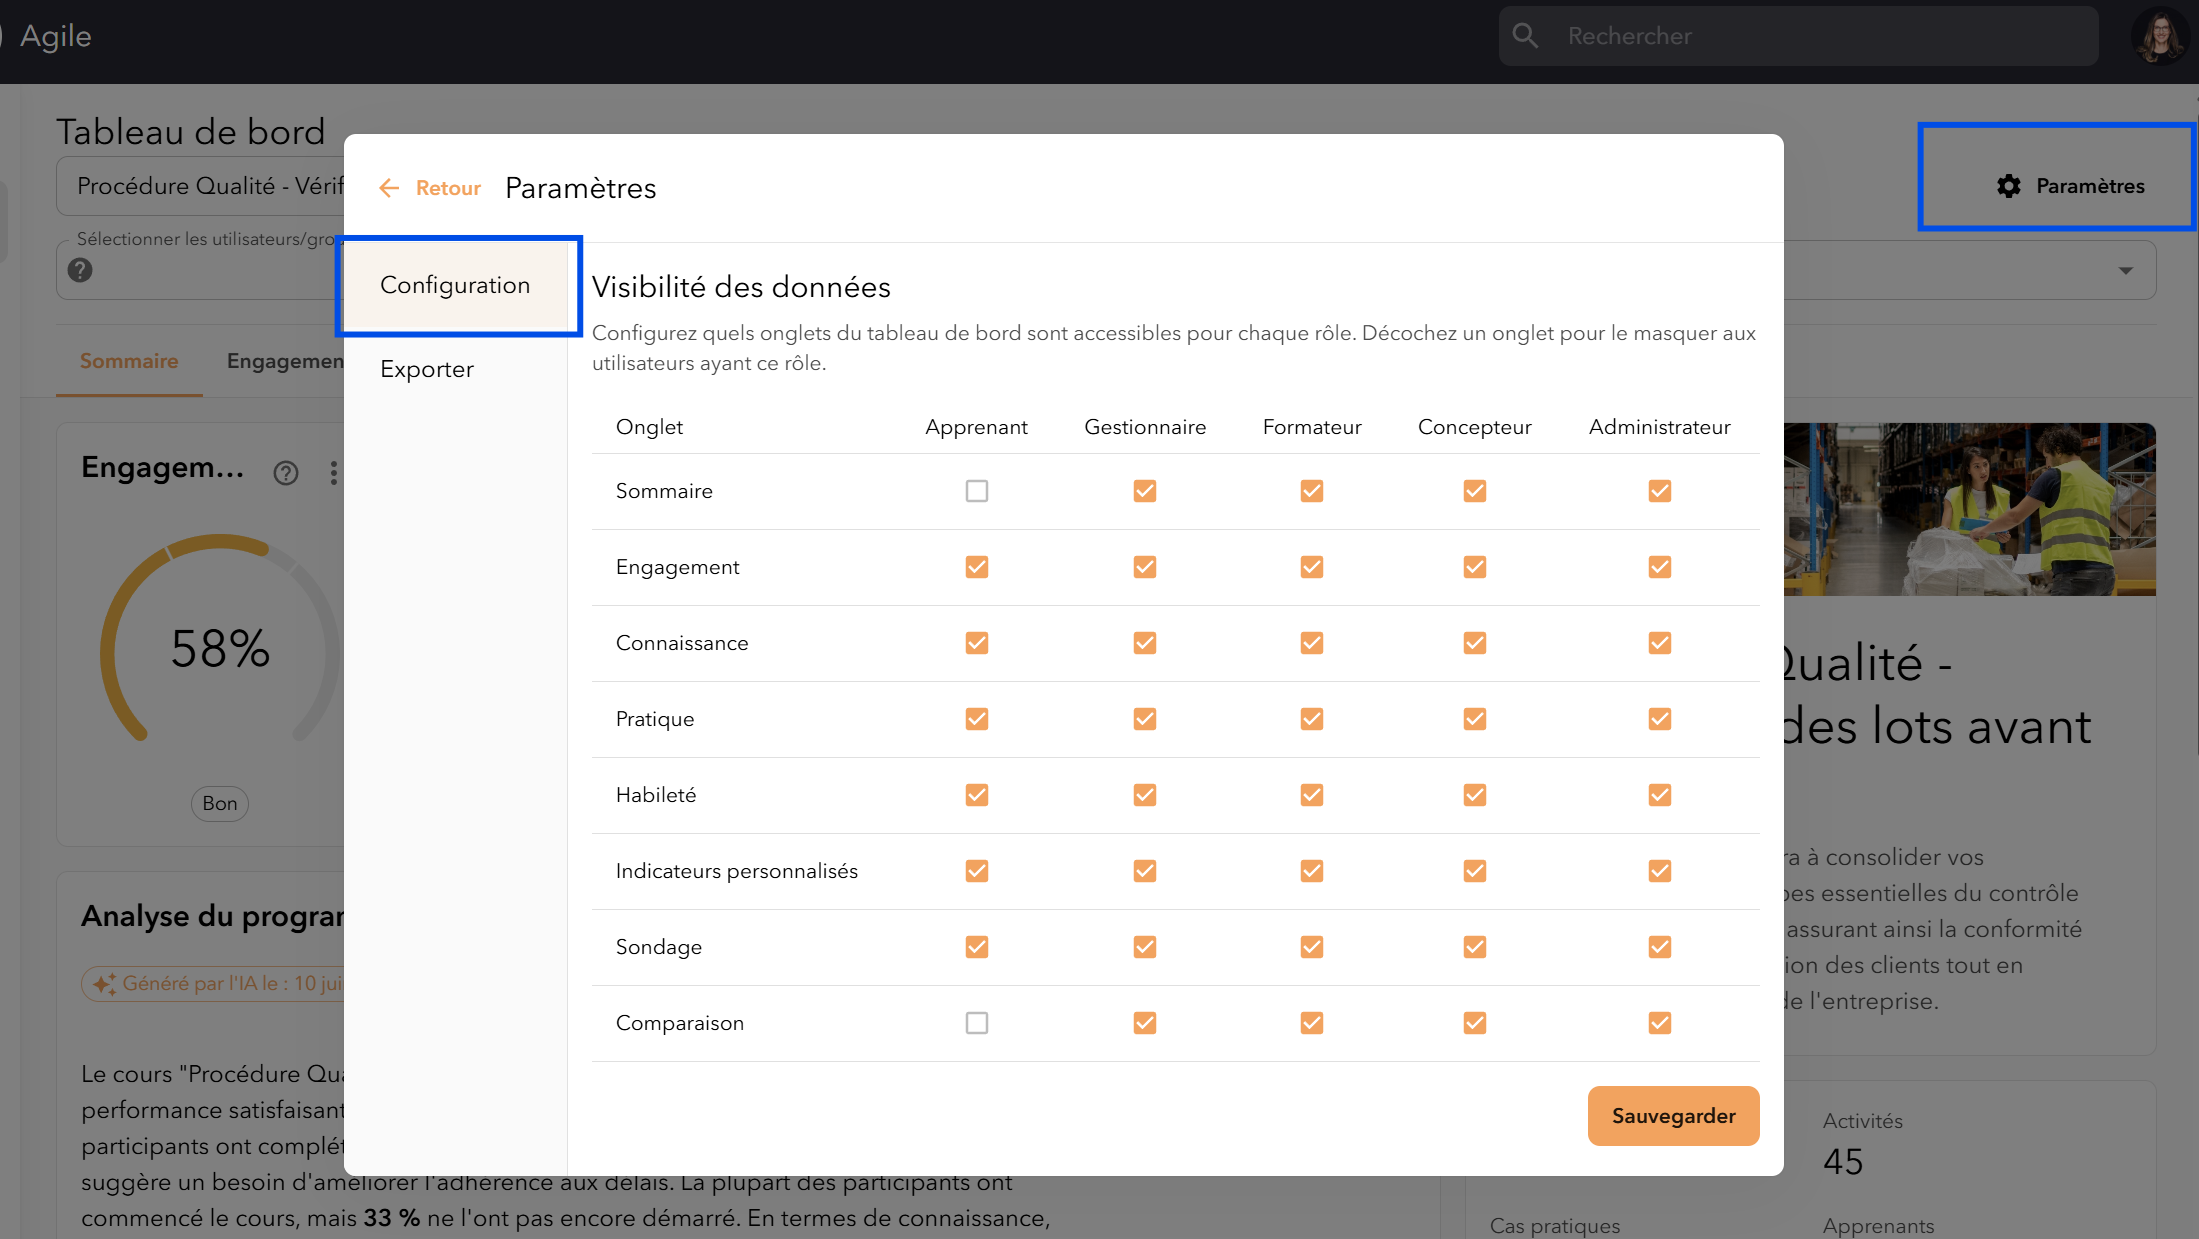Image resolution: width=2199 pixels, height=1239 pixels.
Task: Select the Exporter settings tab
Action: [x=456, y=369]
